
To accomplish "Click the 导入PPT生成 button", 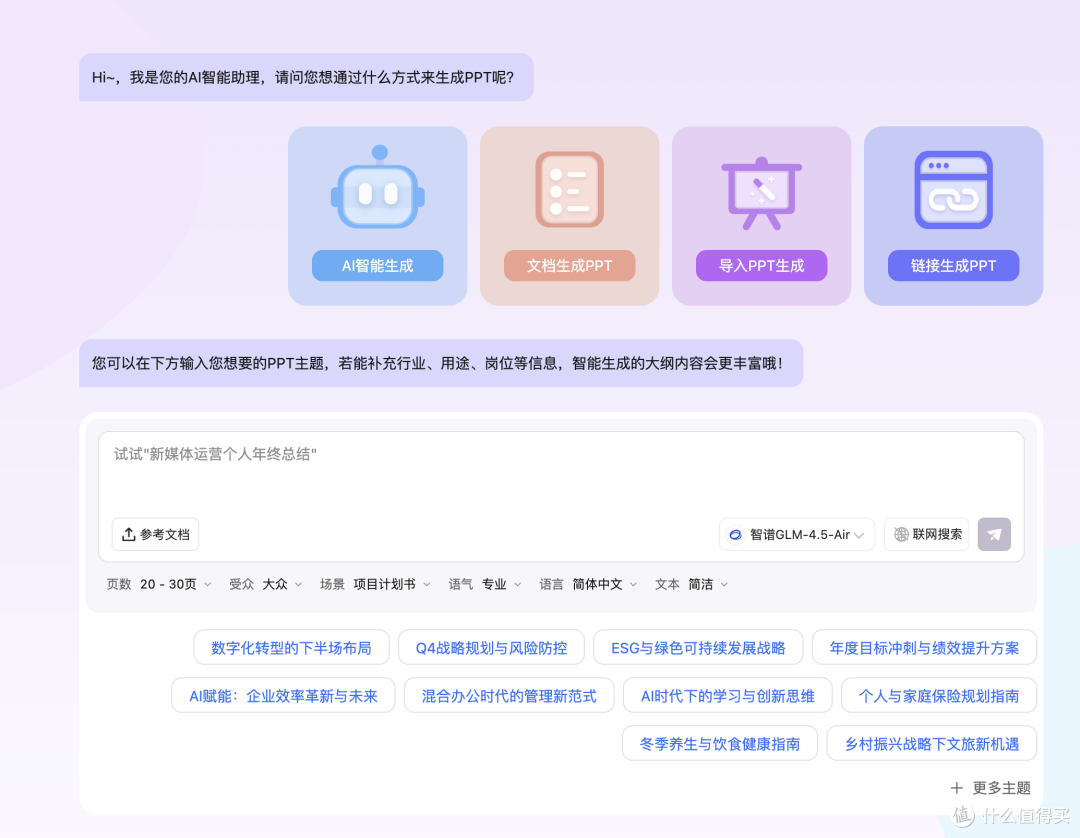I will pos(761,266).
